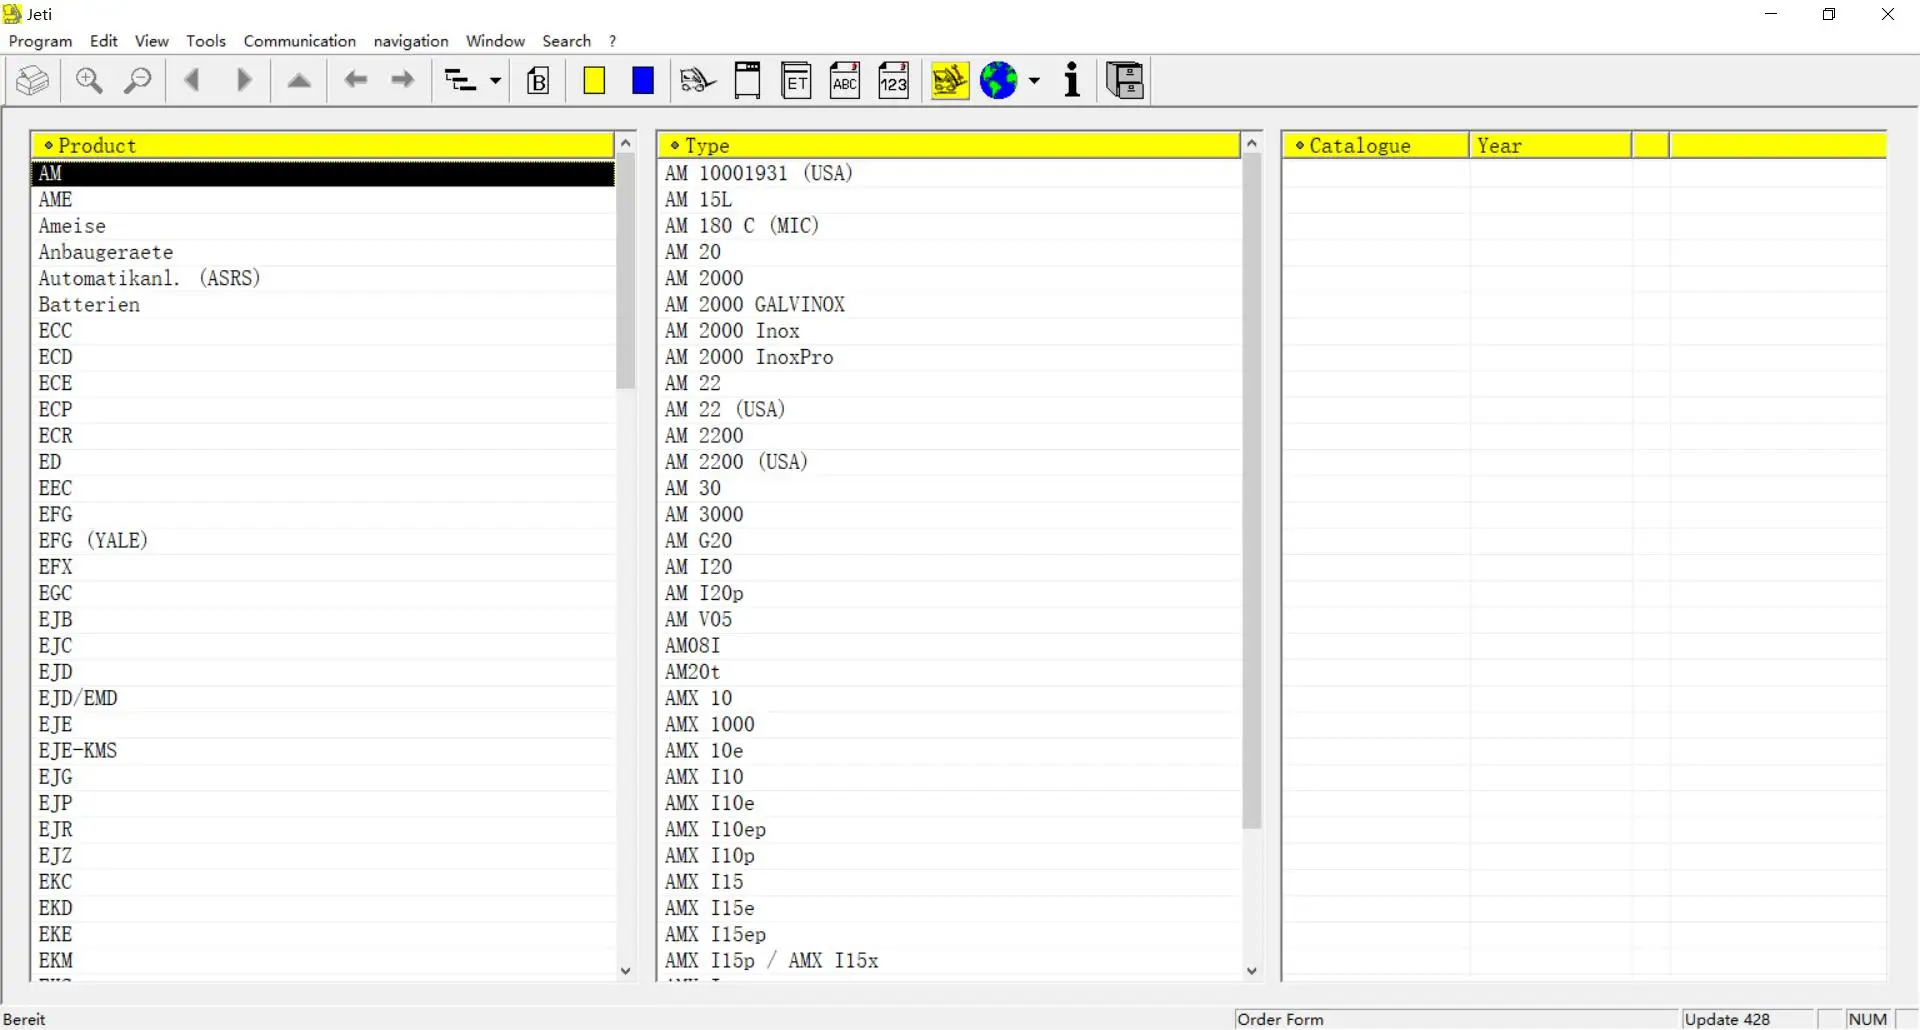Select AMX I15p / AMX I15x type
Viewport: 1920px width, 1030px height.
tap(948, 961)
